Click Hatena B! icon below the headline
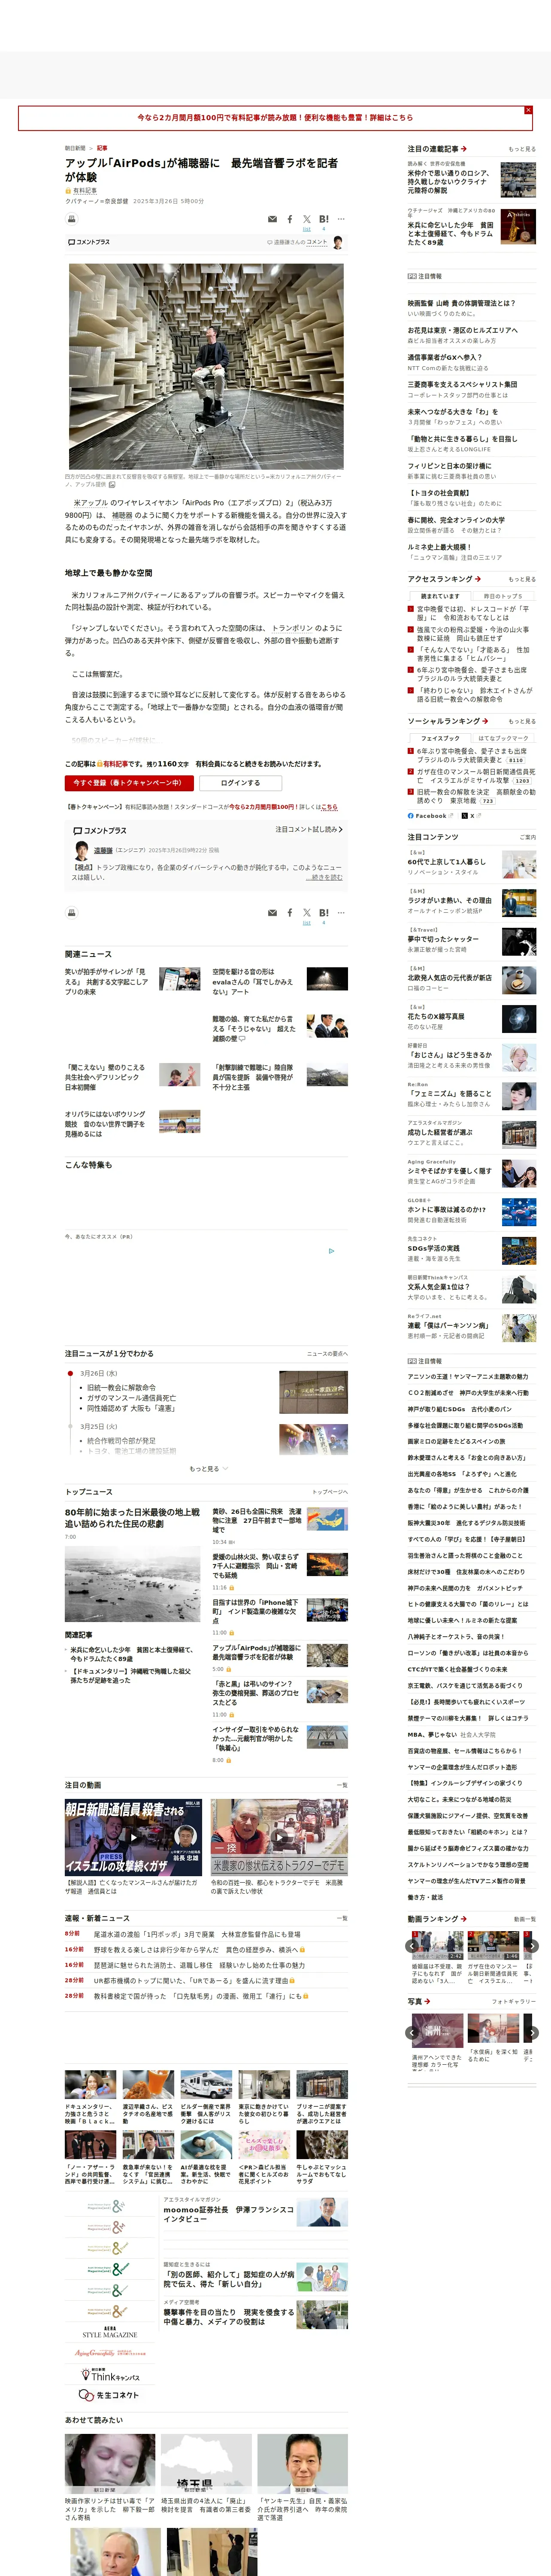The image size is (551, 2576). pos(324,219)
